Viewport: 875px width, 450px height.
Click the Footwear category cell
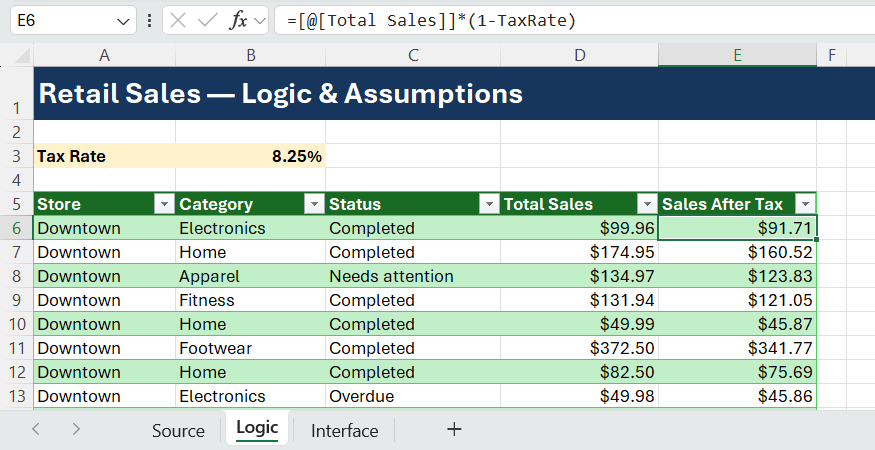coord(251,348)
